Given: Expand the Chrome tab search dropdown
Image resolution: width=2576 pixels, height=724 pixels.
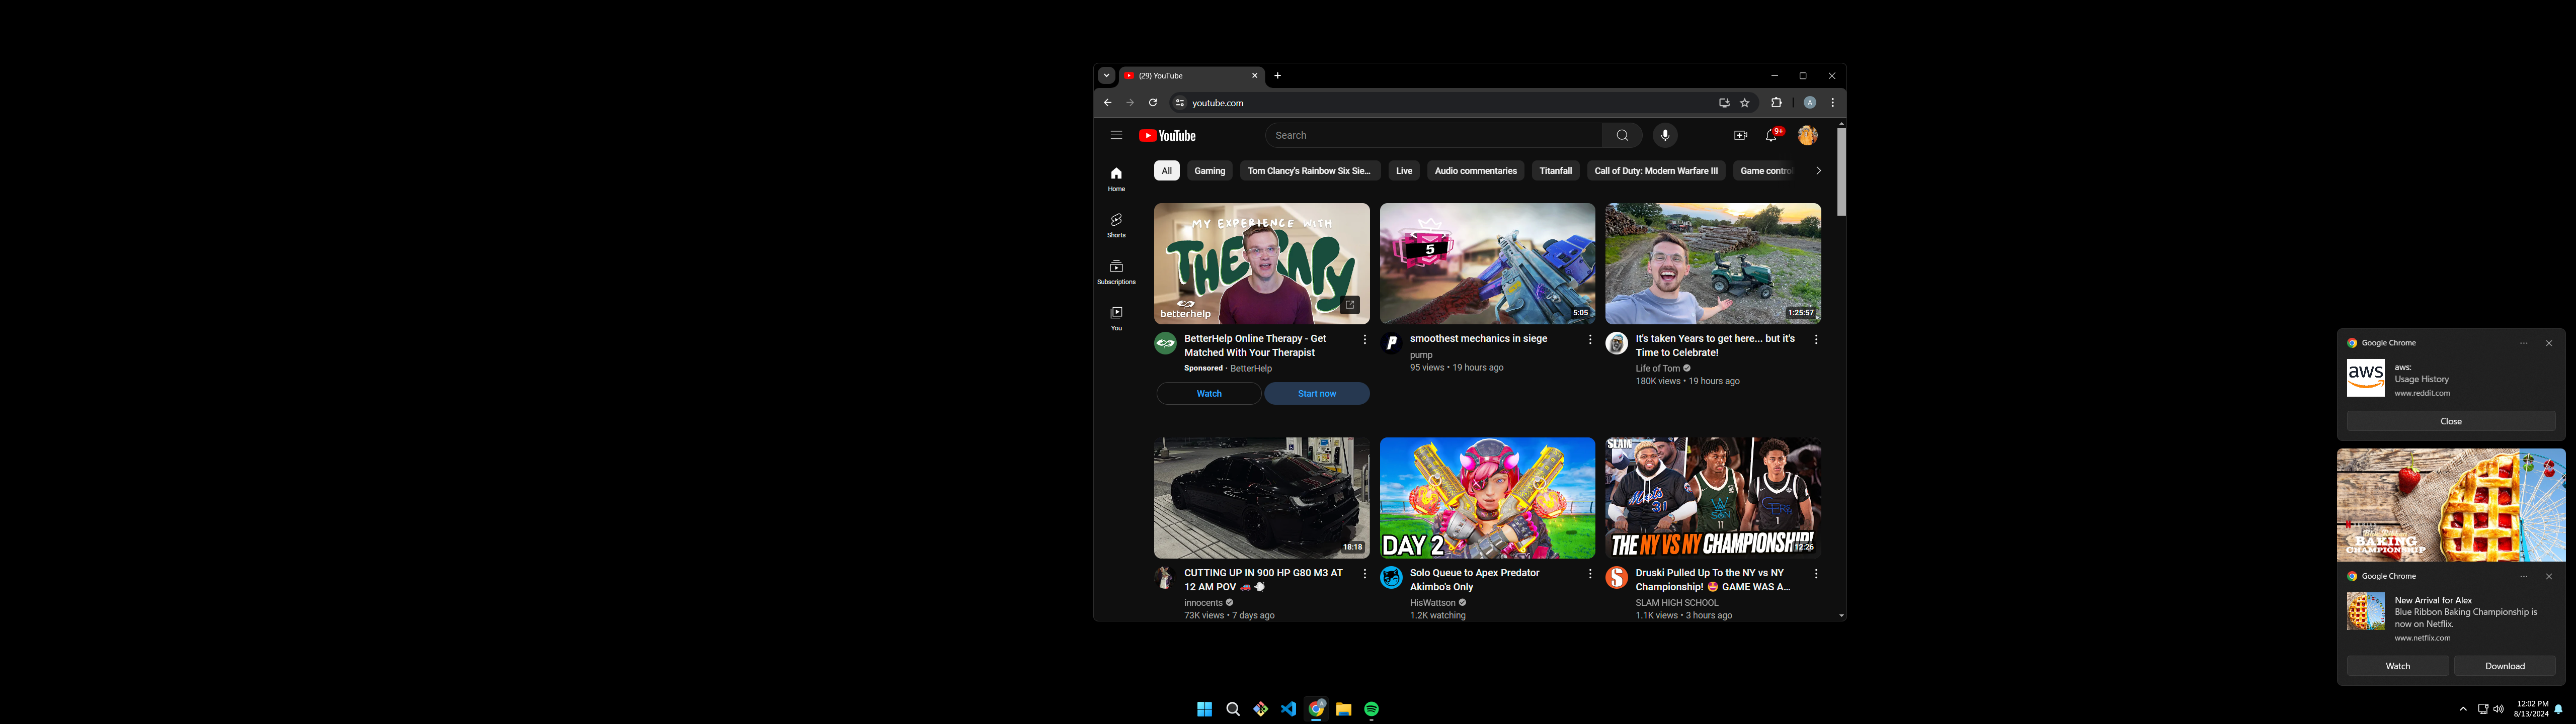Looking at the screenshot, I should pyautogui.click(x=1106, y=76).
